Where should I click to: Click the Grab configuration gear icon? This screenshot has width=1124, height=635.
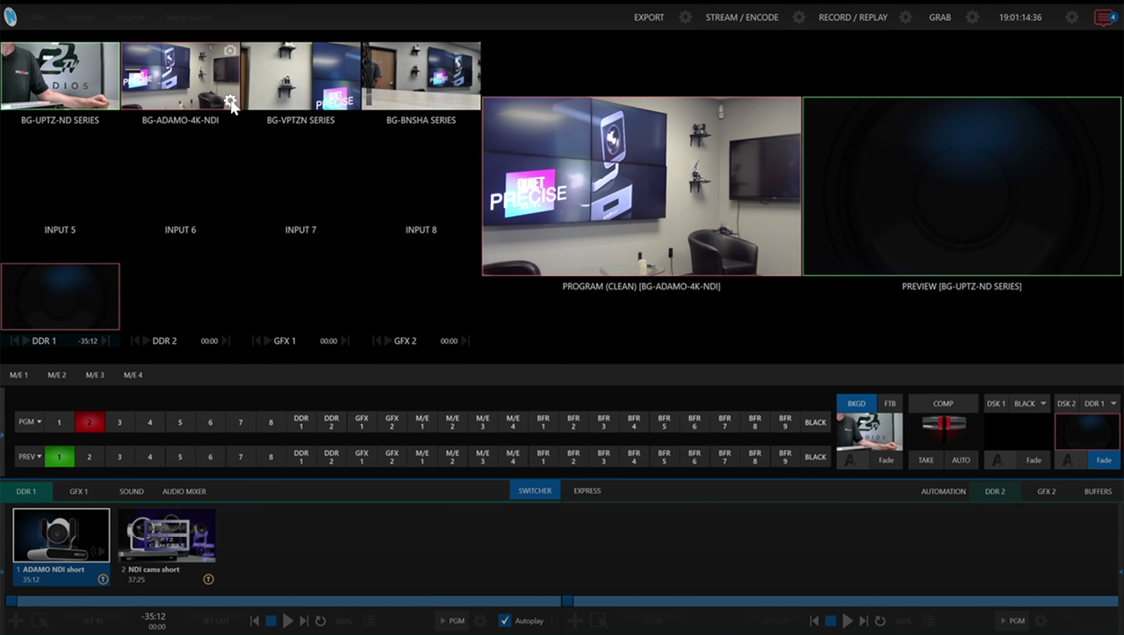point(972,17)
